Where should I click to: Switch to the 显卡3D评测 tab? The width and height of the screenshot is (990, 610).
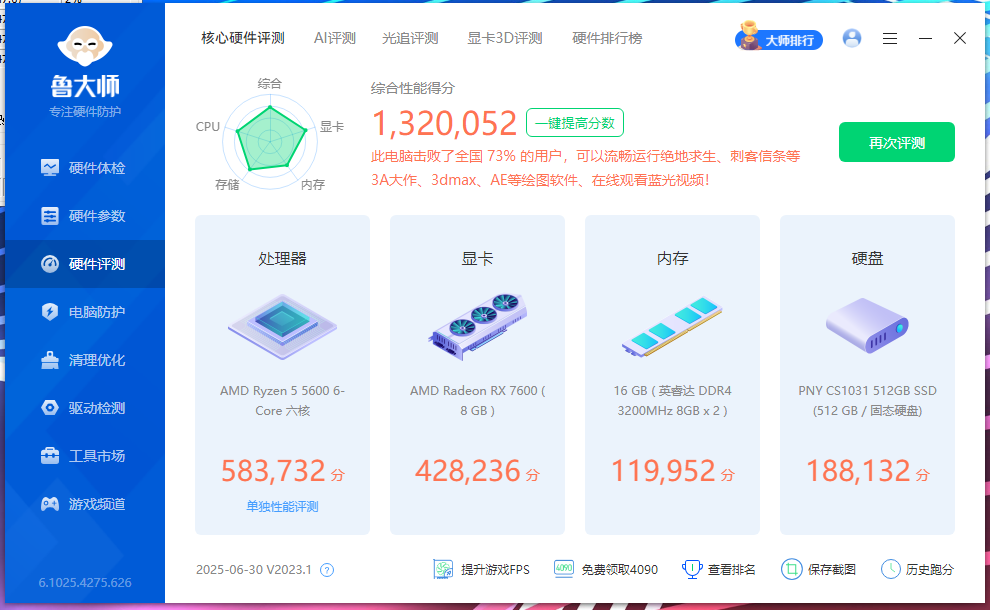tap(504, 39)
